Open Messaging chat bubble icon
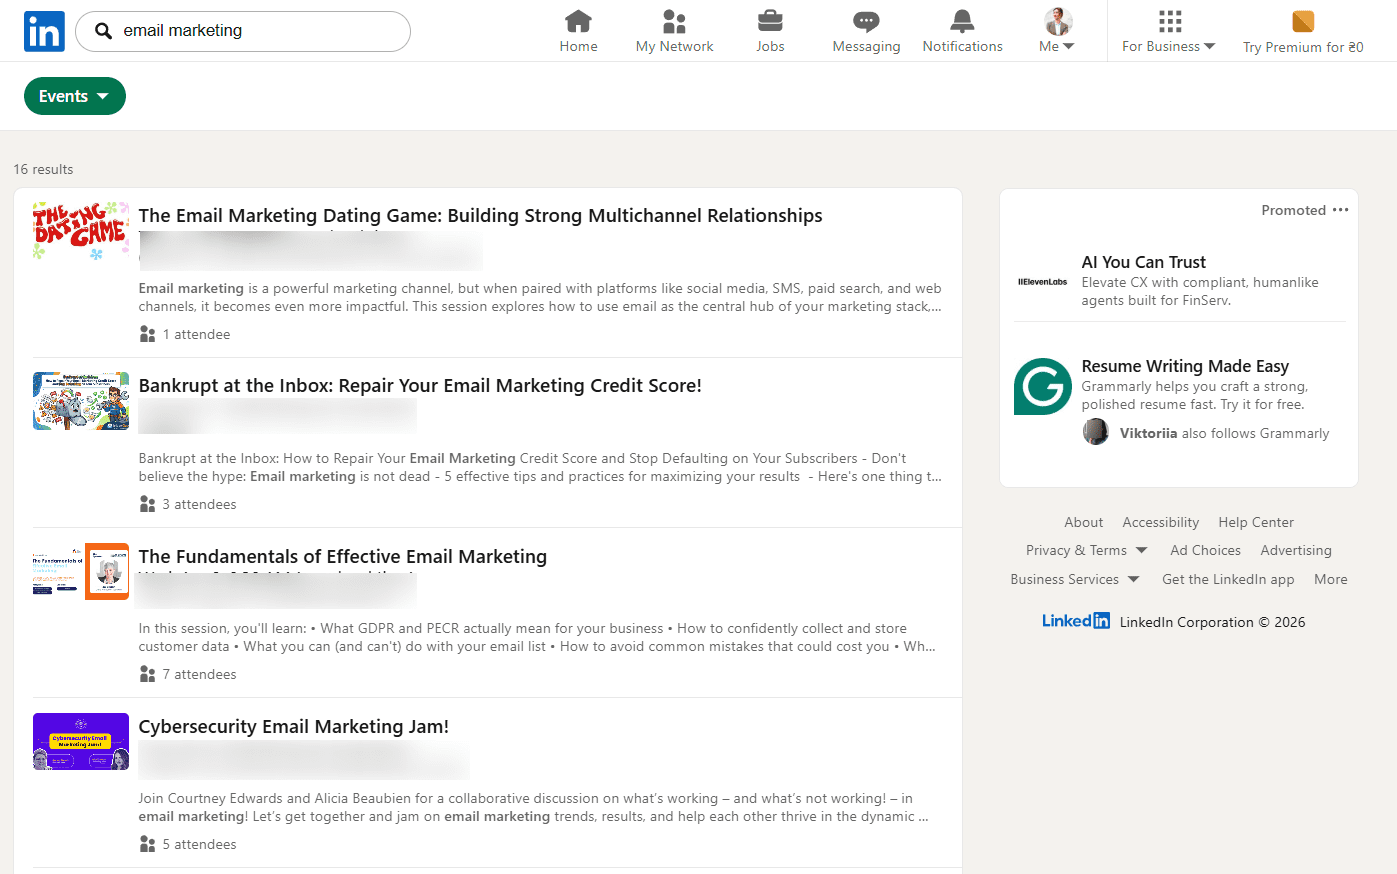 click(x=866, y=21)
